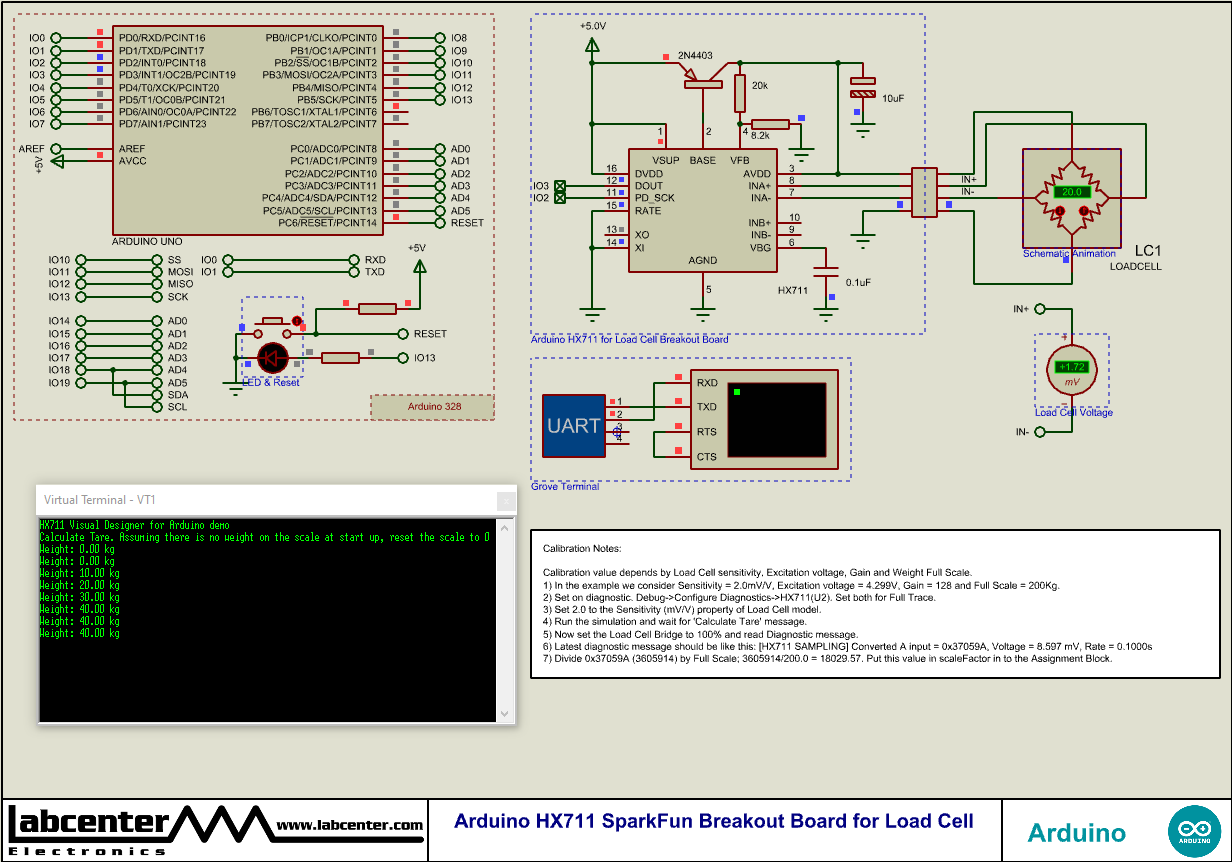Screen dimensions: 1232x862
Task: Click the Load Cell Voltage millivoltmeter
Action: point(1071,369)
